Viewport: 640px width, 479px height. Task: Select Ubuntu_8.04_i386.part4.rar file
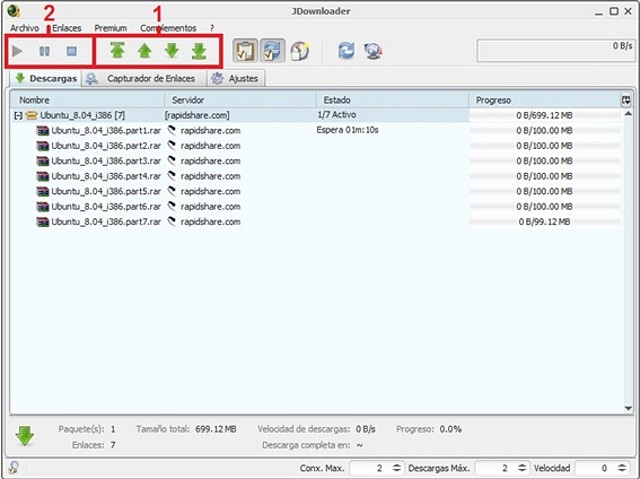[106, 176]
